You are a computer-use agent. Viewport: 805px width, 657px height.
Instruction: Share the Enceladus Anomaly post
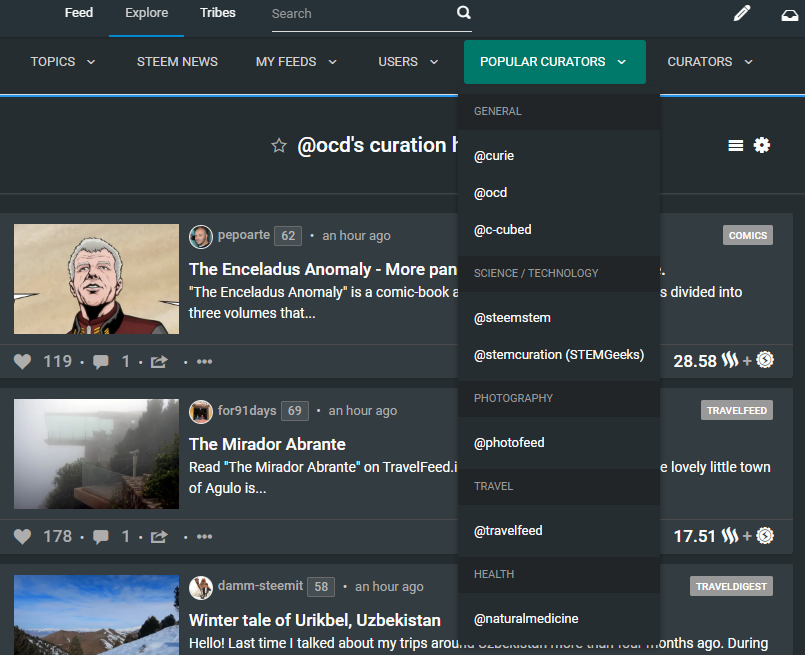coord(158,362)
